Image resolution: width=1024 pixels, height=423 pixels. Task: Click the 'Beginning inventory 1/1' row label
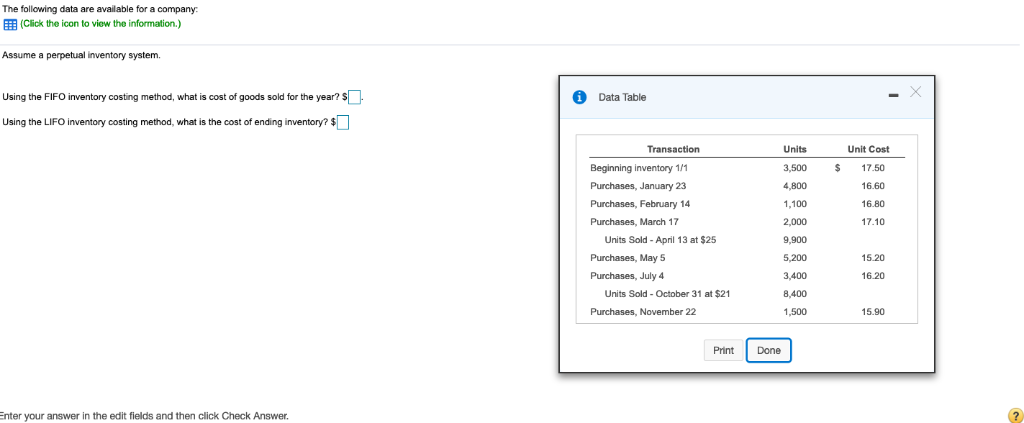639,168
